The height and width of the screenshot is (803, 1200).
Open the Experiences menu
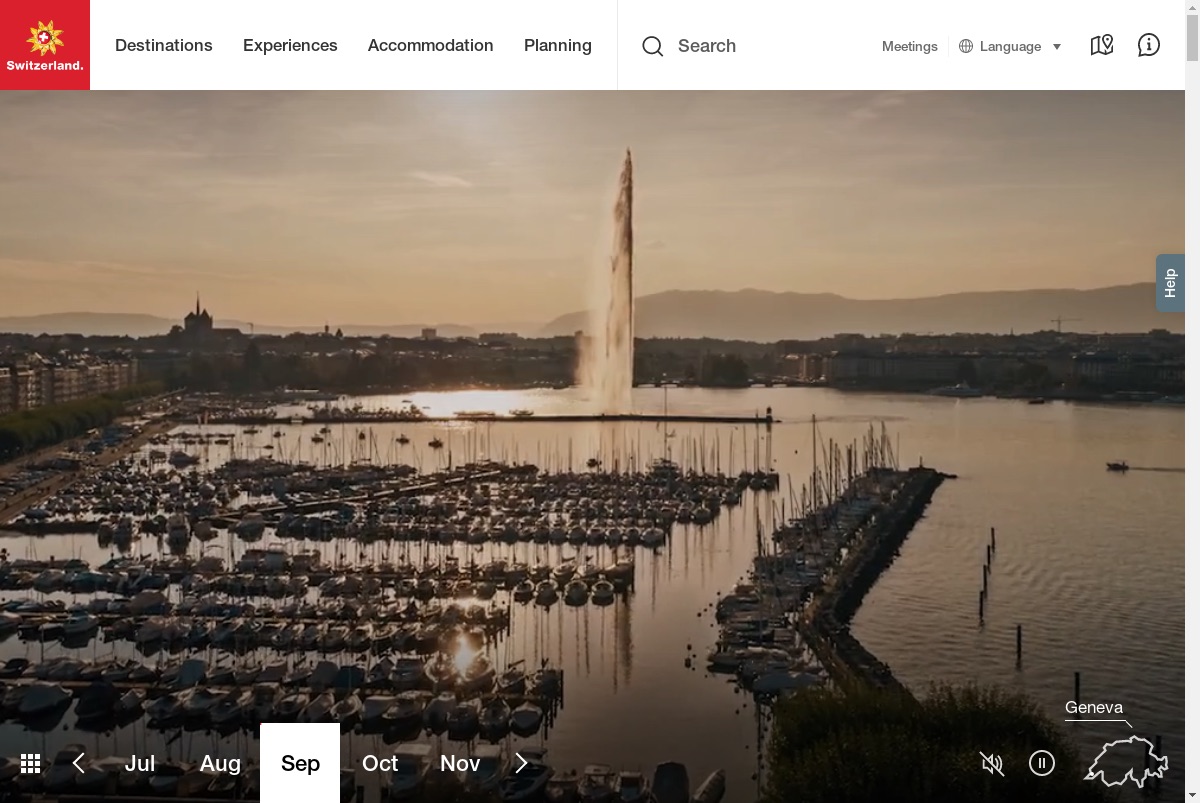pos(290,45)
